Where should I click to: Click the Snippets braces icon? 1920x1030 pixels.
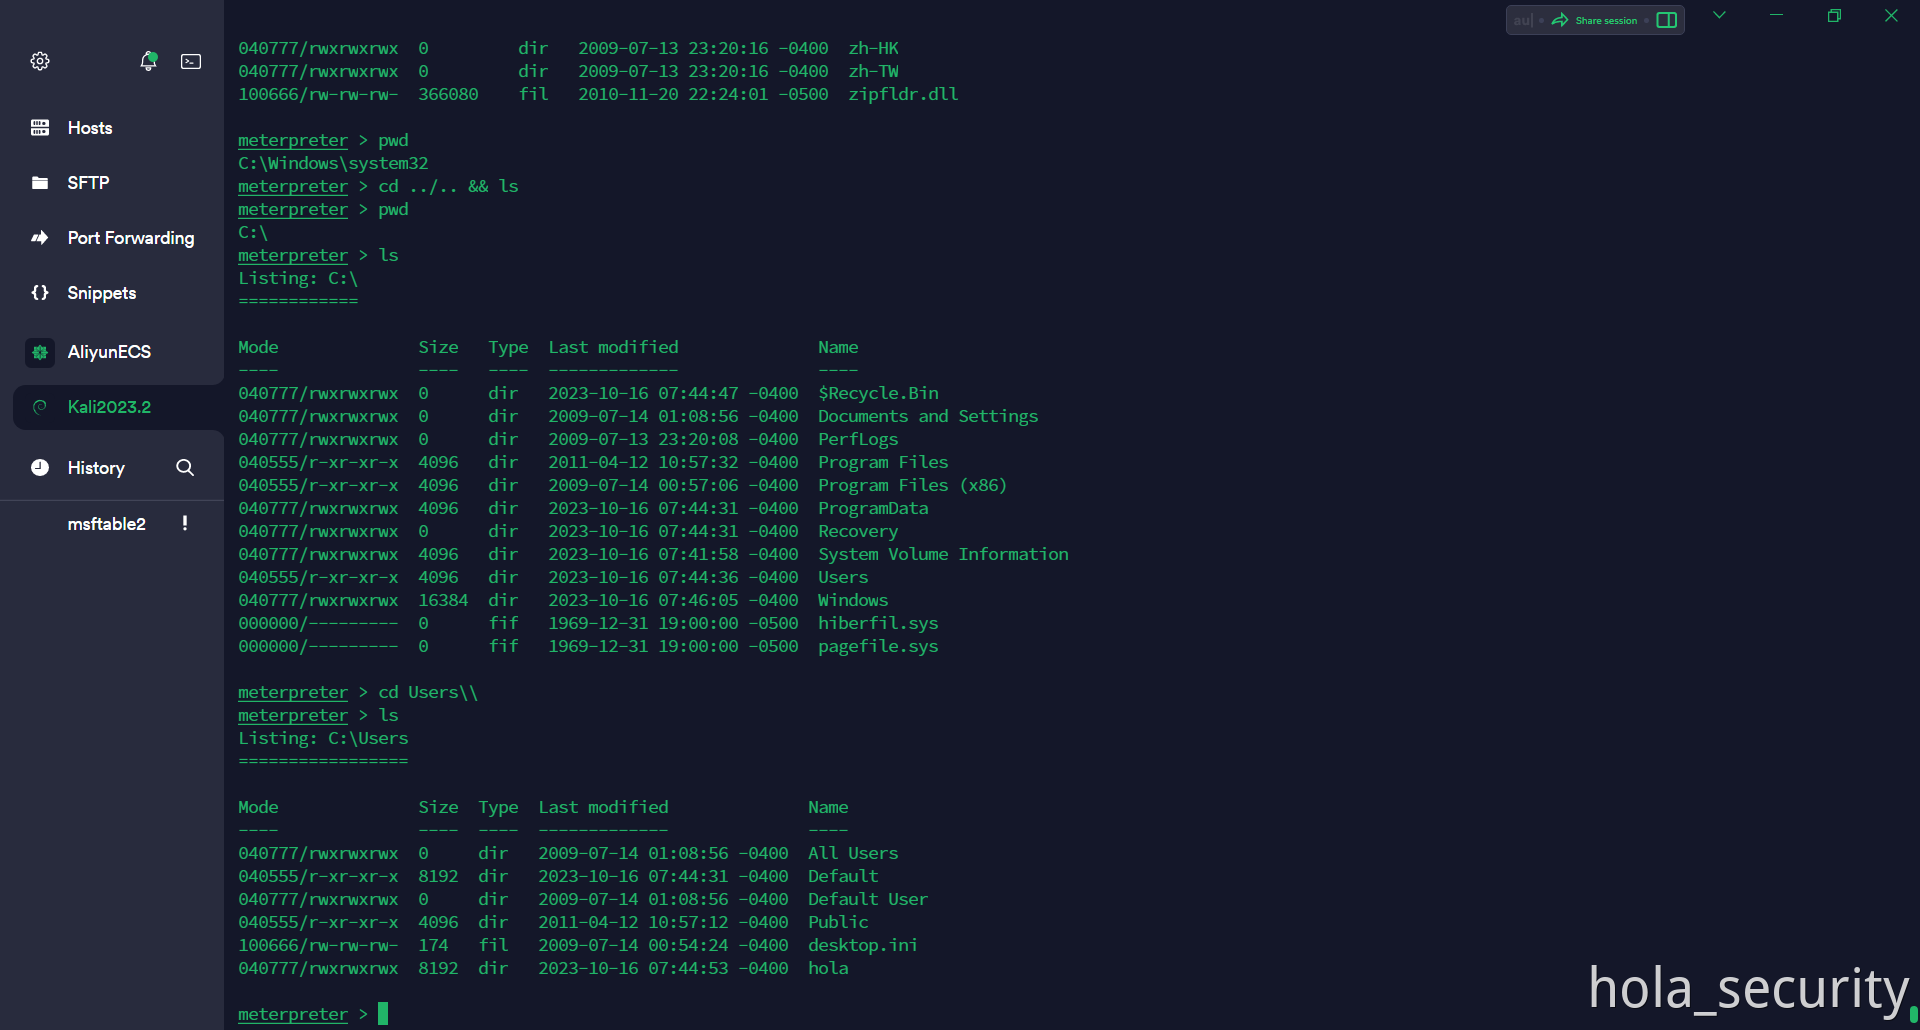click(x=40, y=293)
